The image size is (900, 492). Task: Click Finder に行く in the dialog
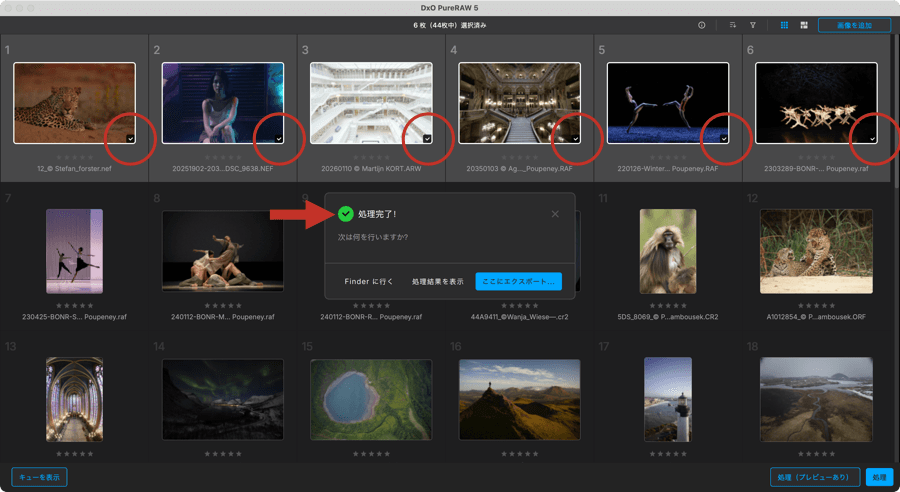click(x=368, y=281)
